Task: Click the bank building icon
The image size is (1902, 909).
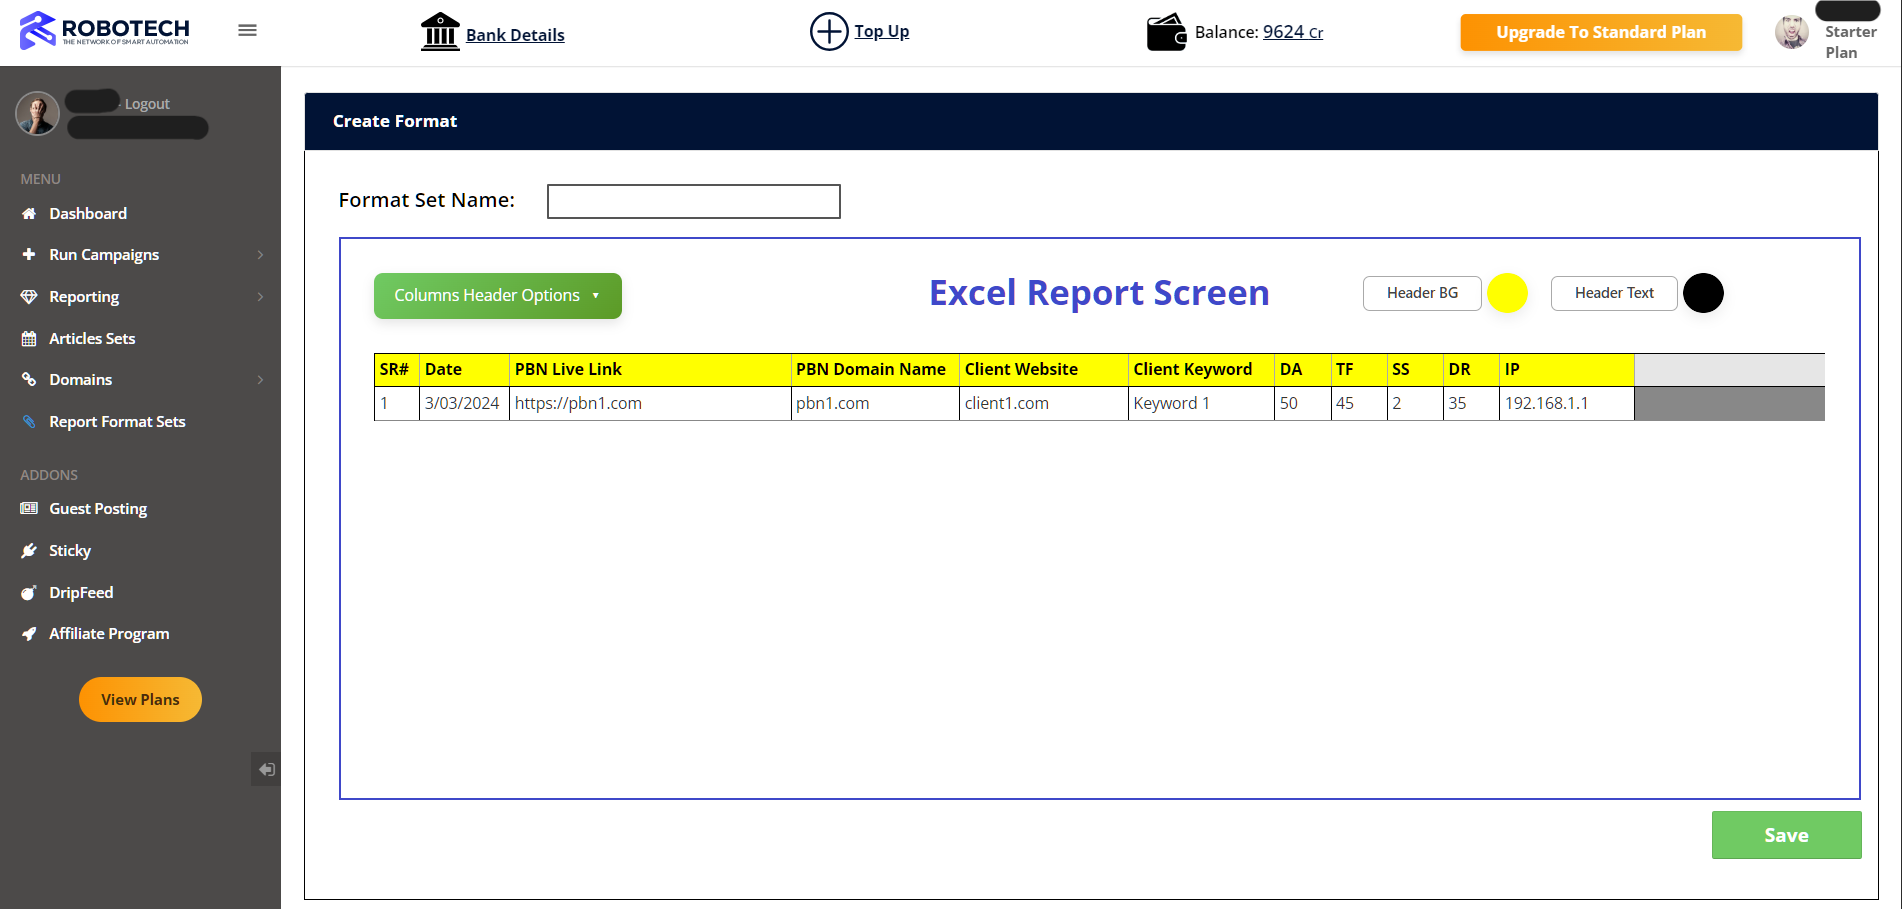Action: click(440, 32)
